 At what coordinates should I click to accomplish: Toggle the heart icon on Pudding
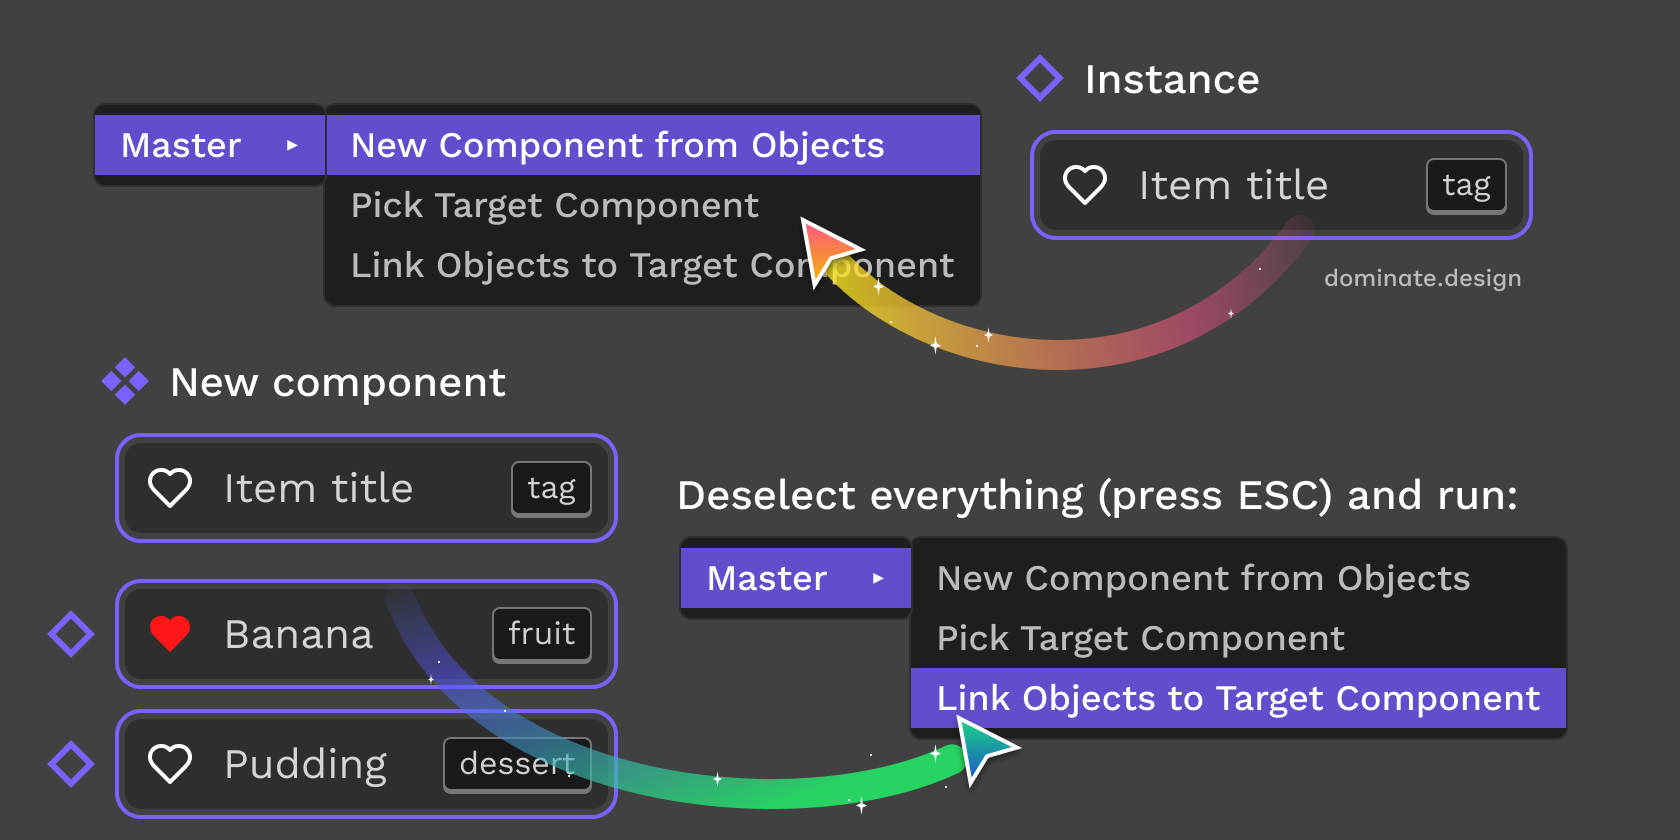(x=170, y=764)
